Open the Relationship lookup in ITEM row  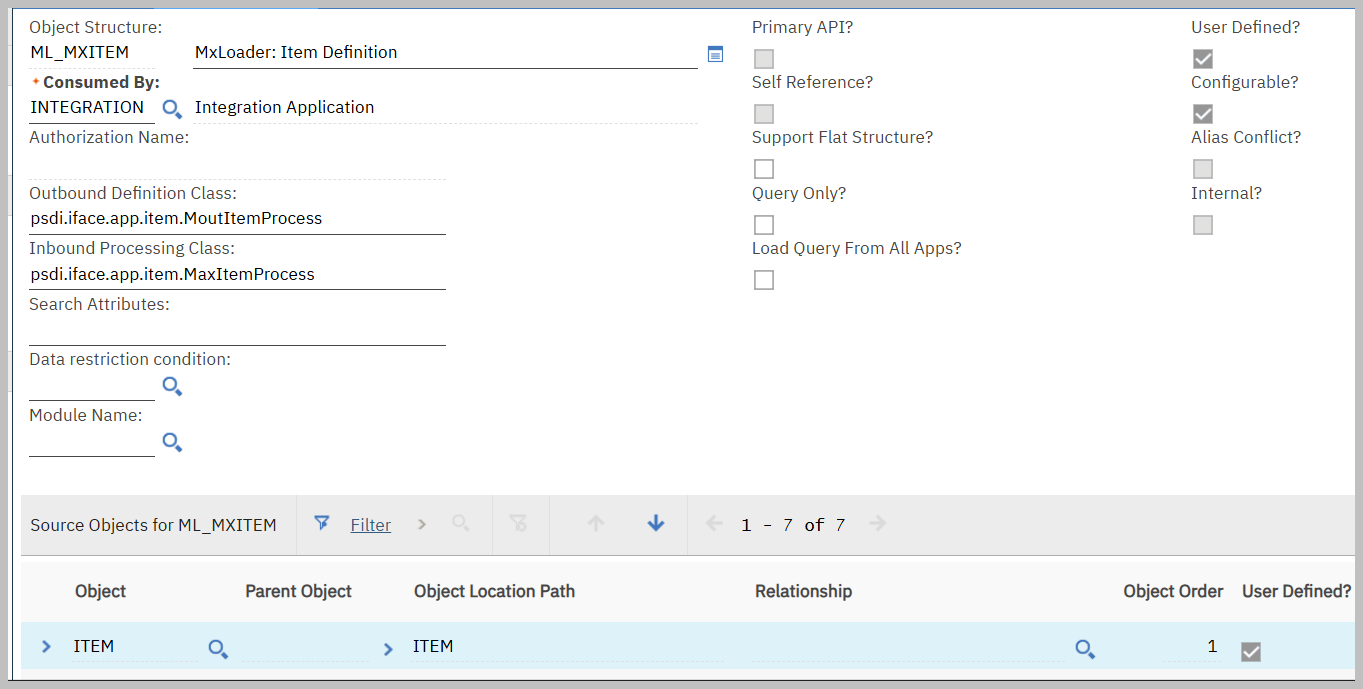(1085, 649)
